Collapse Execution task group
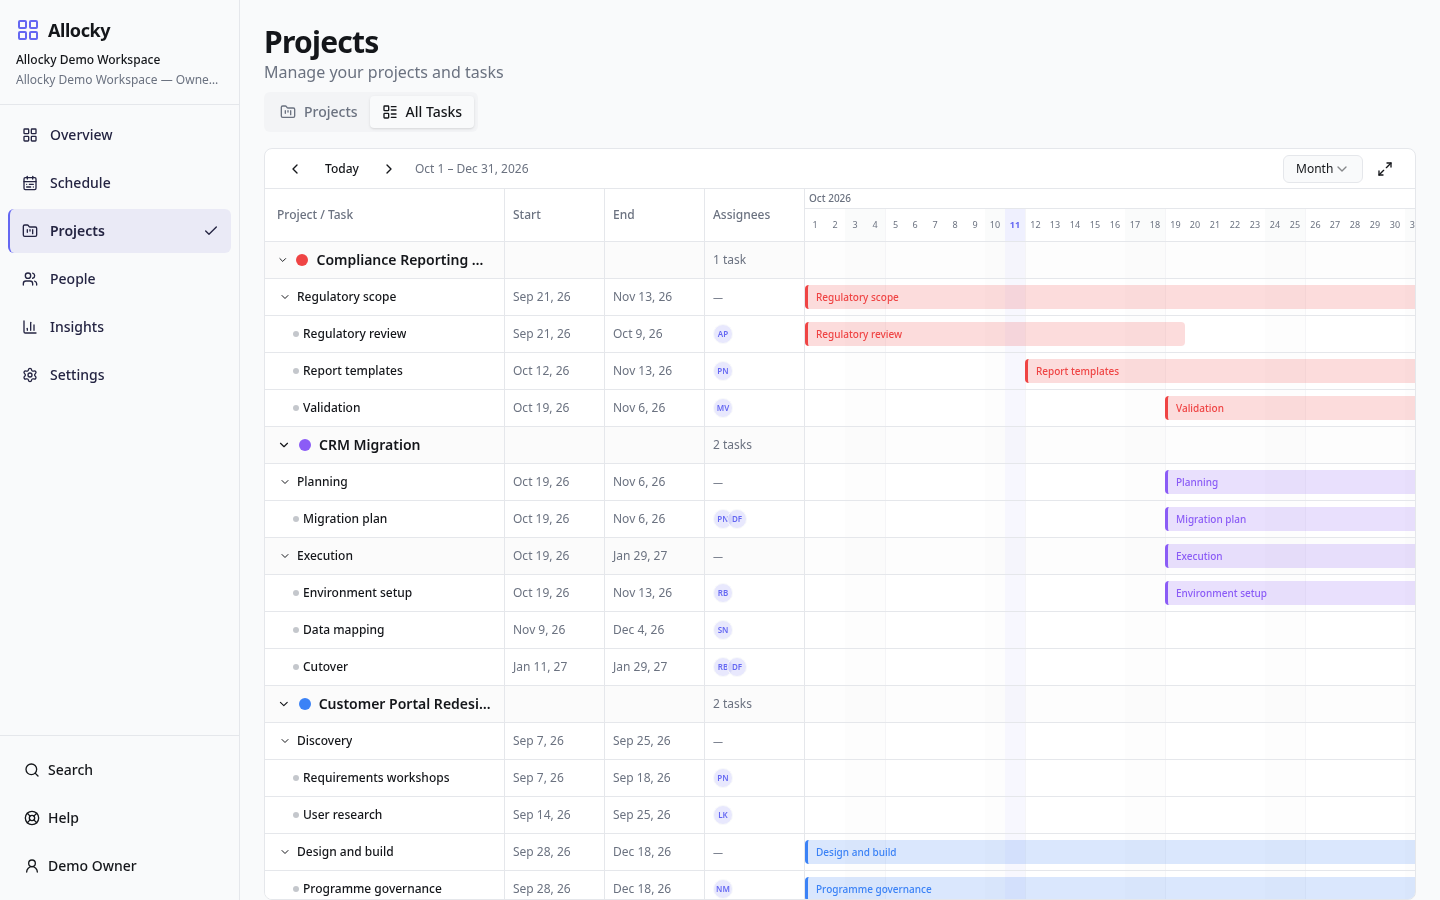Image resolution: width=1440 pixels, height=900 pixels. pos(285,556)
